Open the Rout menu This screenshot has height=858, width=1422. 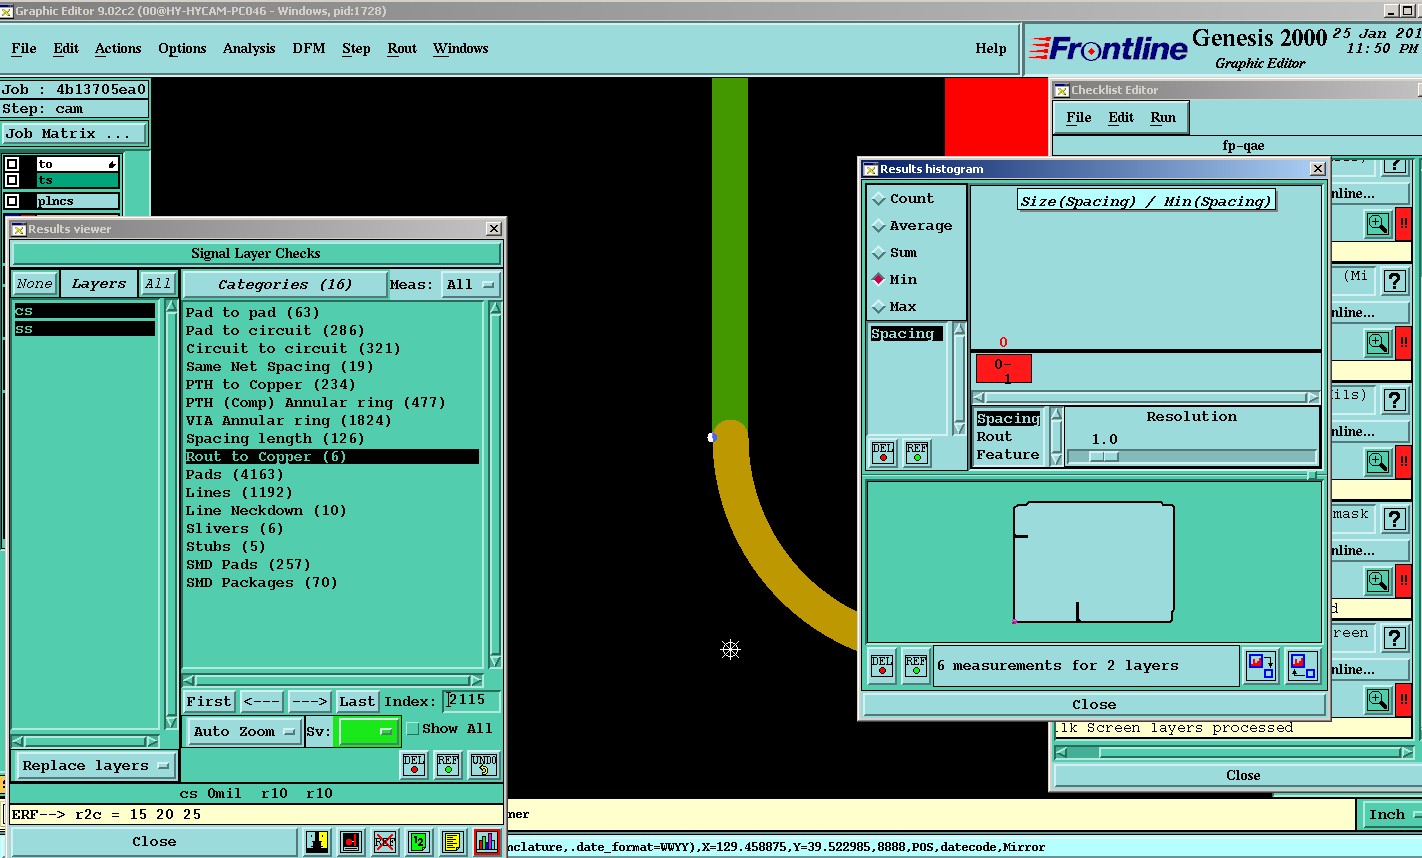402,48
